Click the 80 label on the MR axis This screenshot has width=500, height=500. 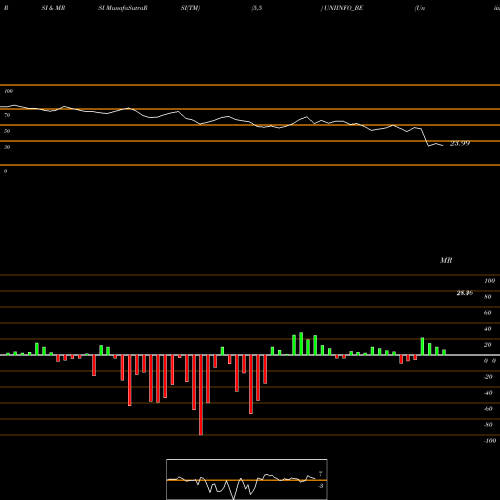(x=488, y=297)
